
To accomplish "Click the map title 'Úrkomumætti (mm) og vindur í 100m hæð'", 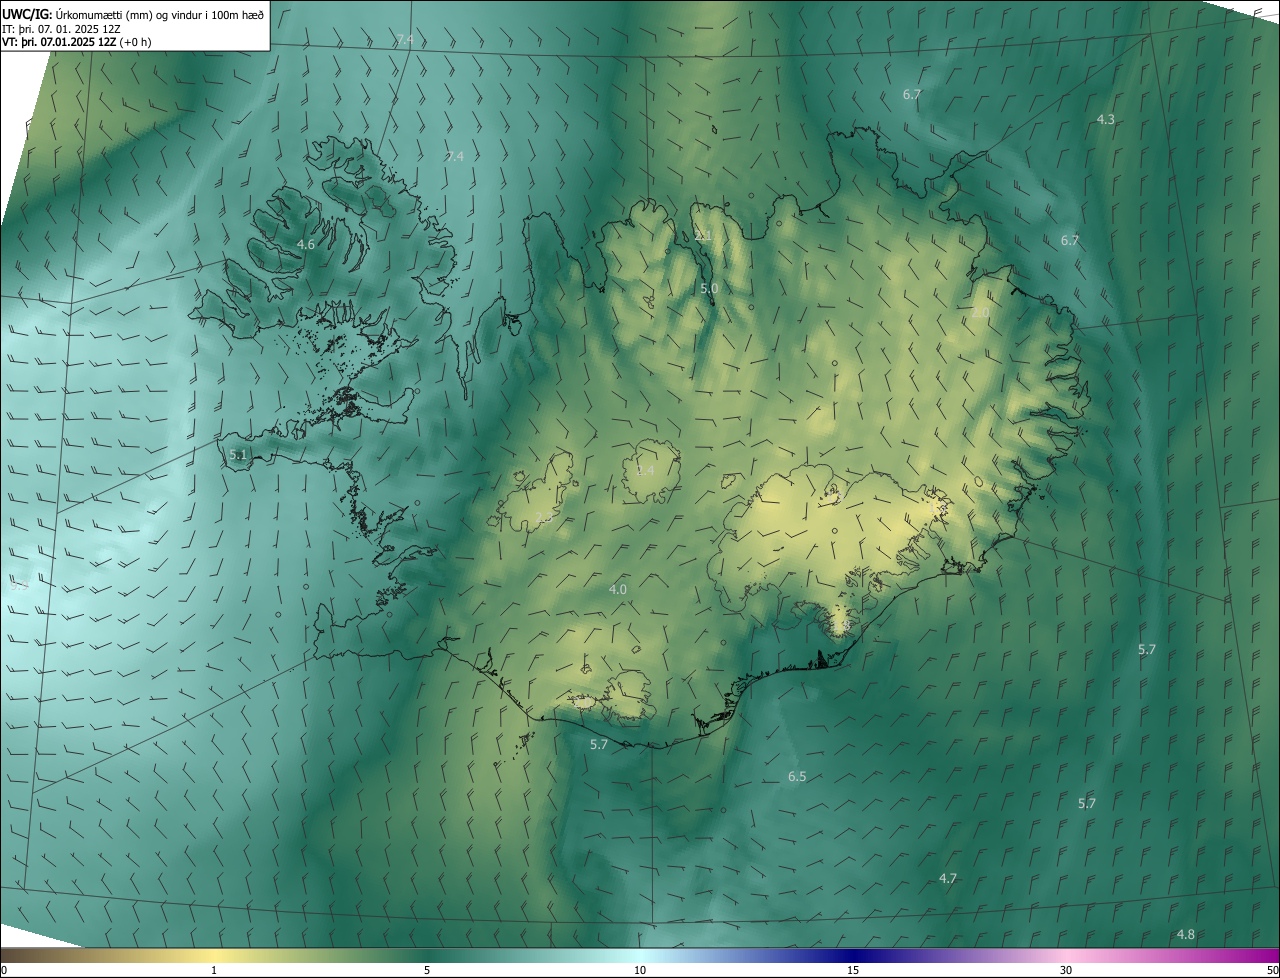I will [159, 13].
